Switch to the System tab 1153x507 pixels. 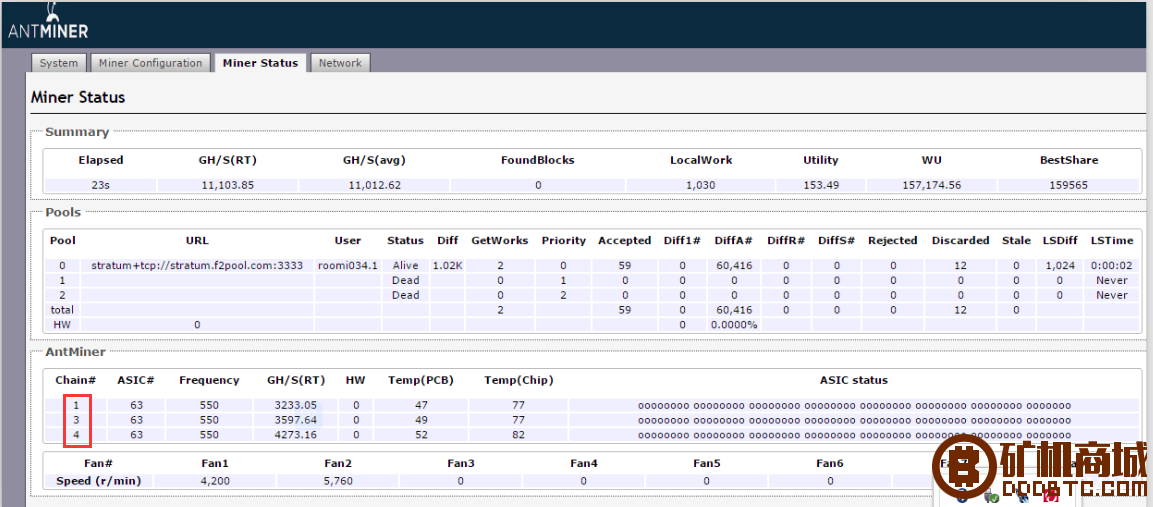pyautogui.click(x=59, y=63)
